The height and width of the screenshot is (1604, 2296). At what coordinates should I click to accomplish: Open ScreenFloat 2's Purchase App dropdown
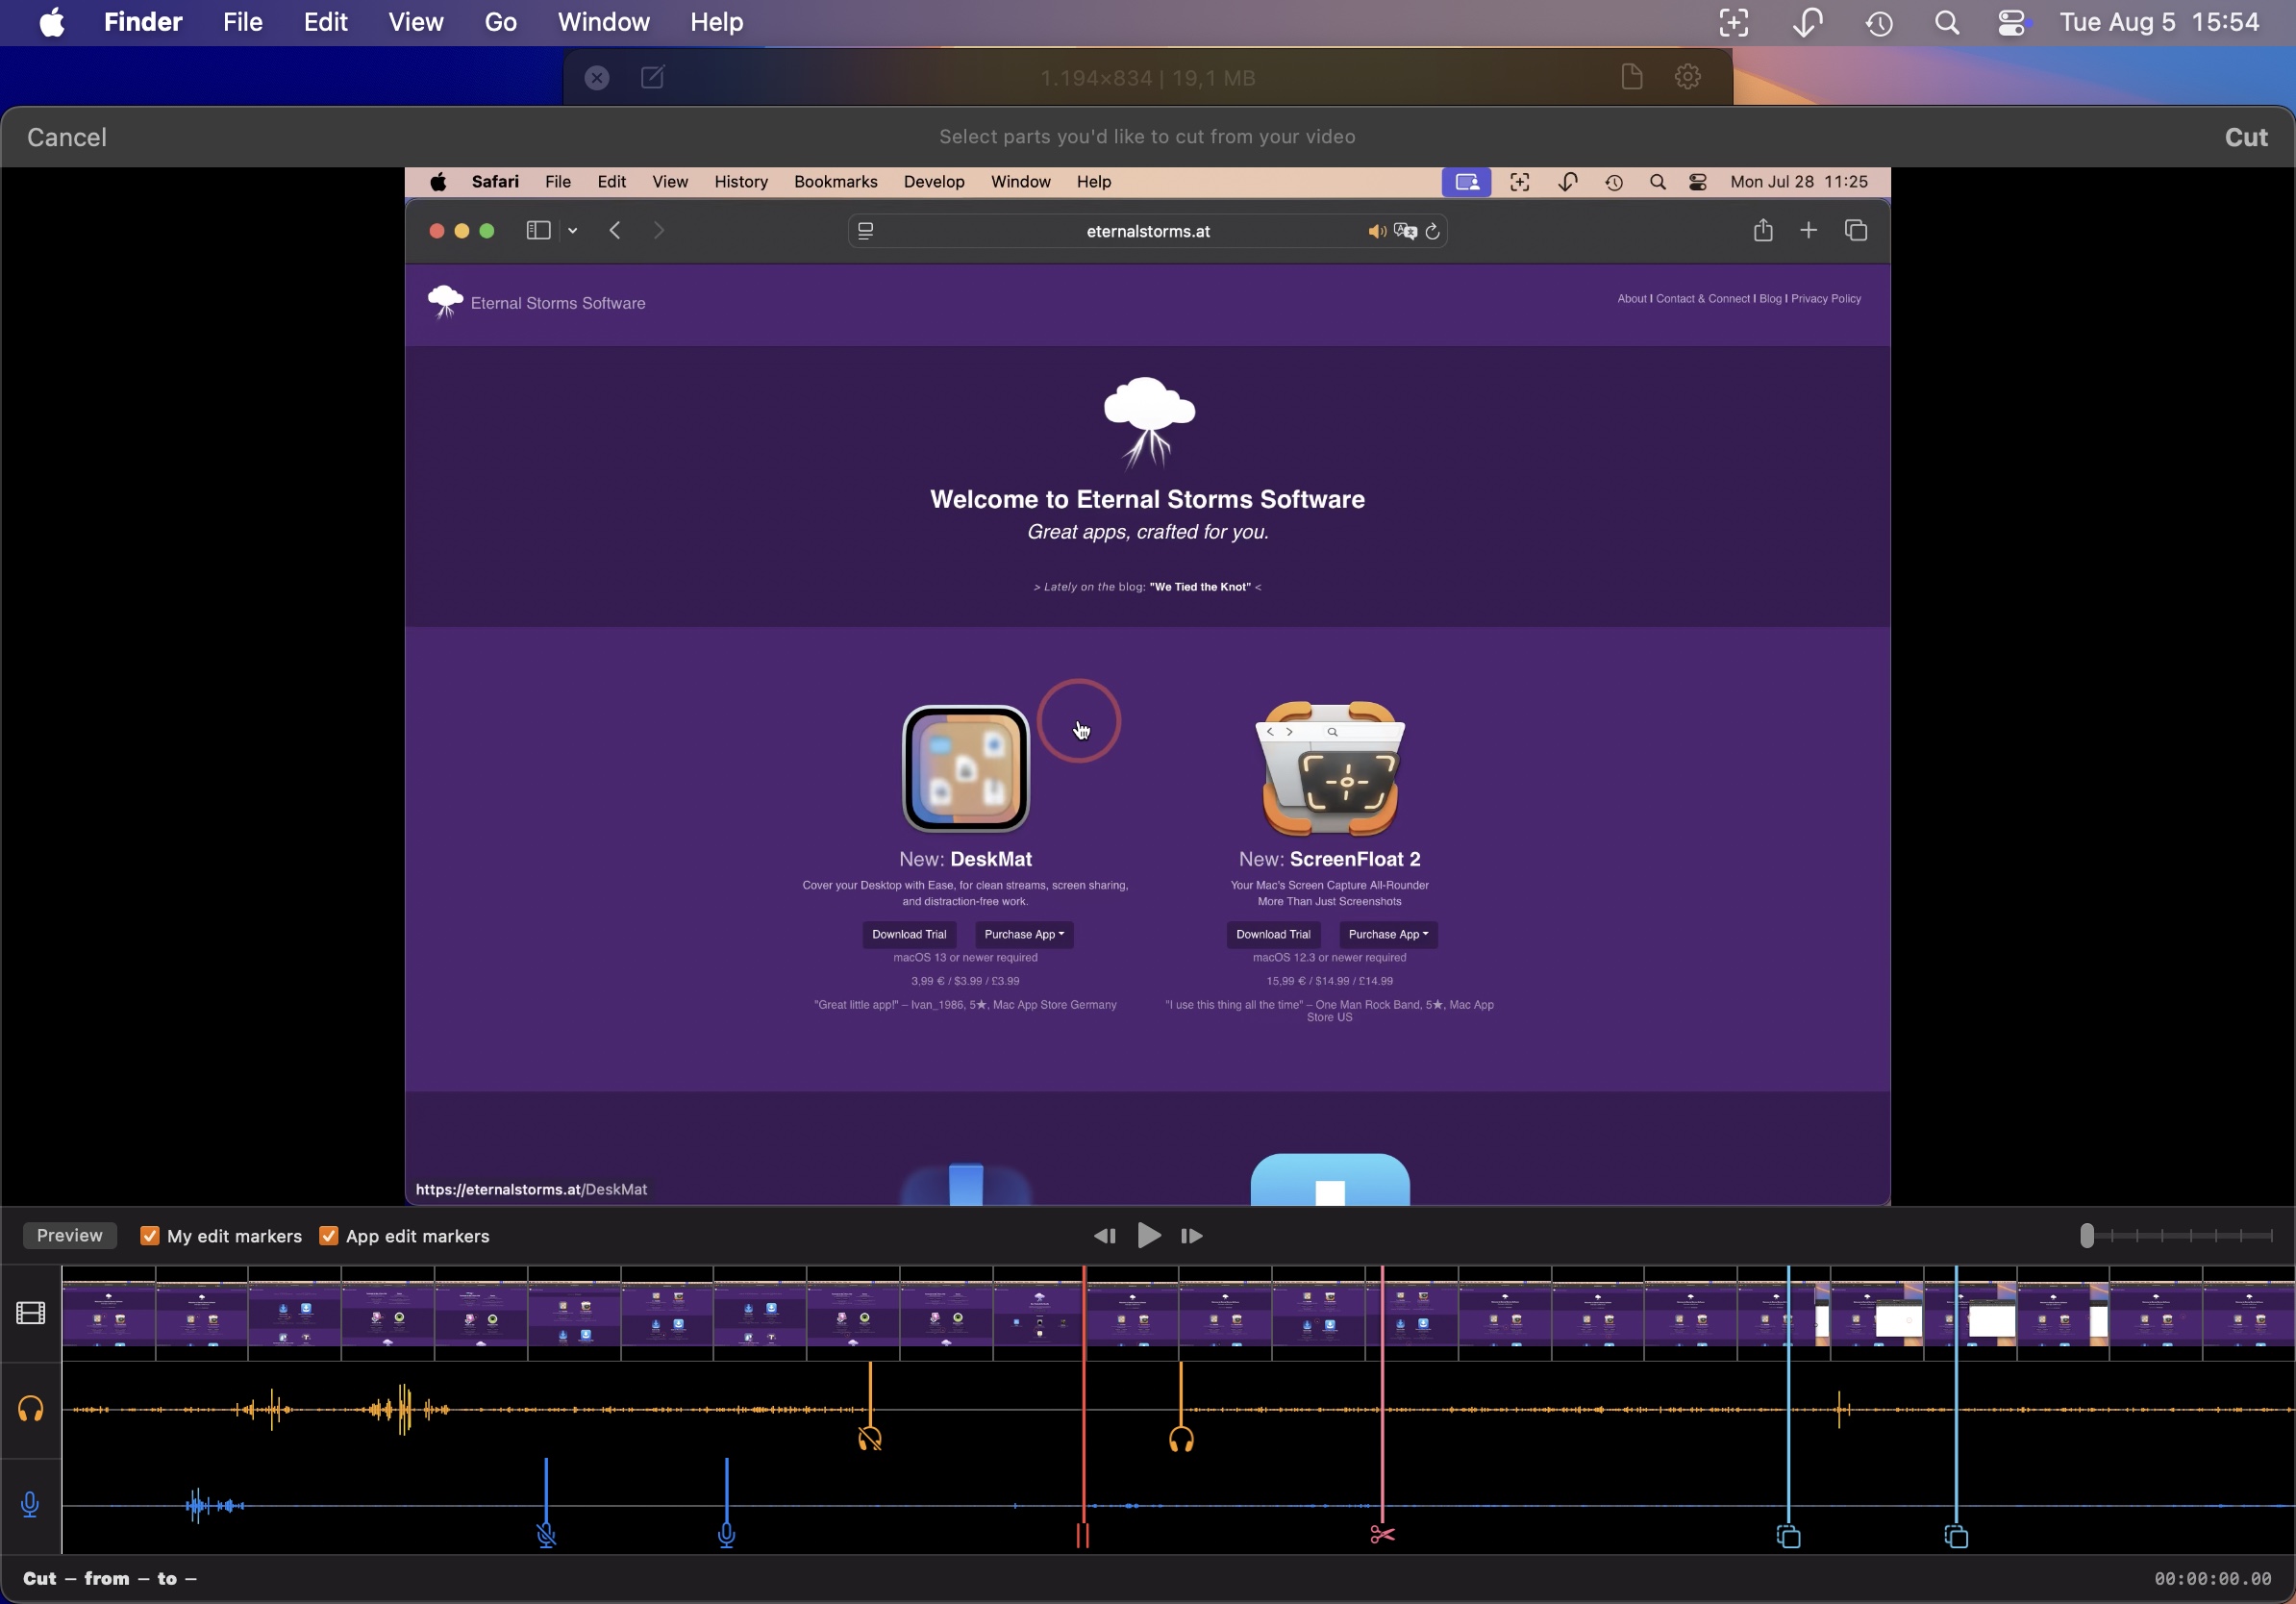tap(1388, 934)
